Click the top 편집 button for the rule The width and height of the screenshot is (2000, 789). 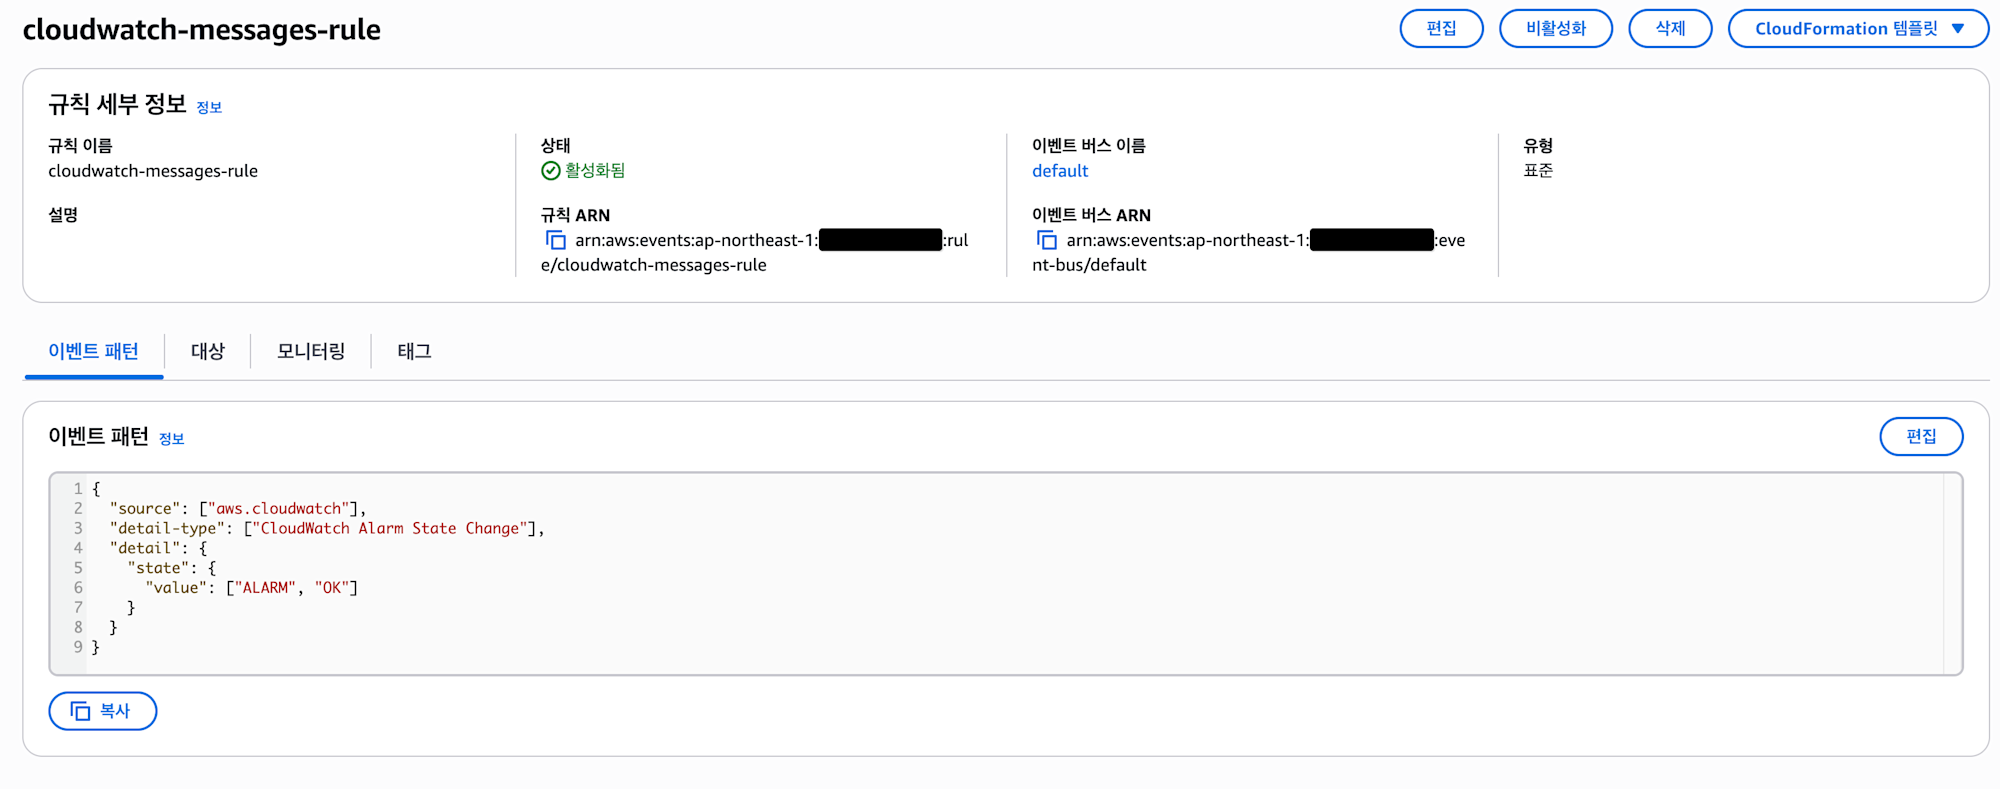[x=1441, y=28]
